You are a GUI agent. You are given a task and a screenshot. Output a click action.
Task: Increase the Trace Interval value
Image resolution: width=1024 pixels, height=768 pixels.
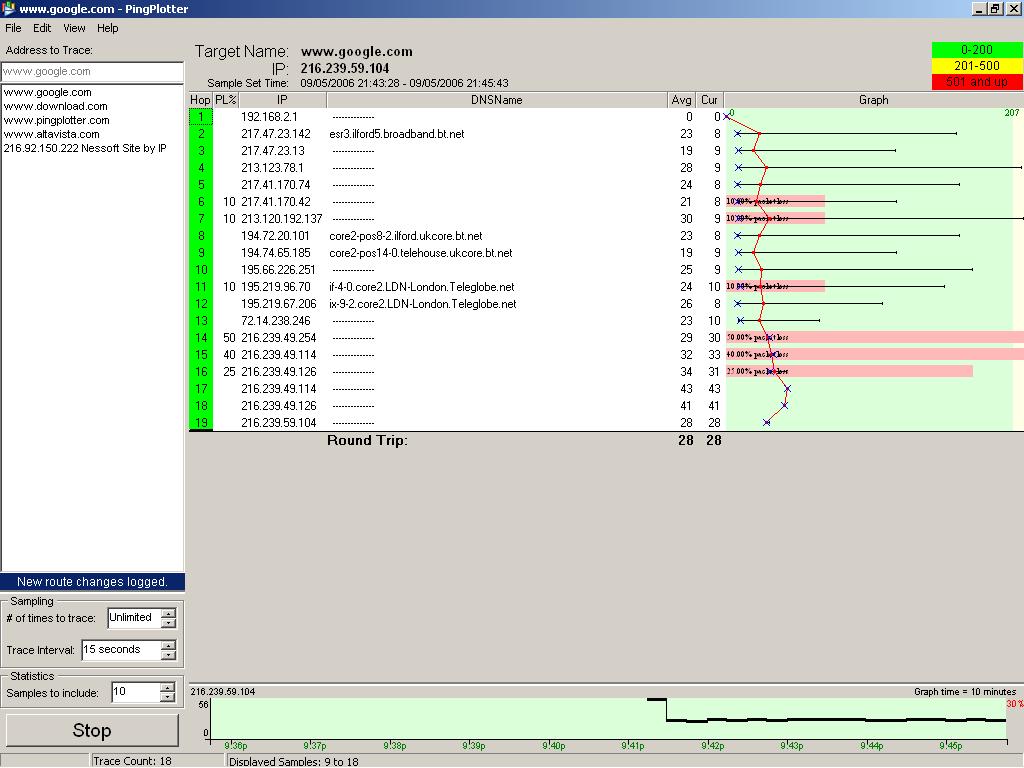coord(168,645)
